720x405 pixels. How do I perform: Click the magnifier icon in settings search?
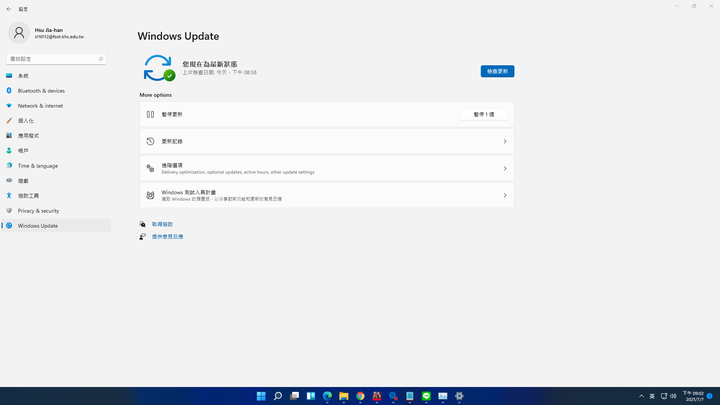point(101,59)
